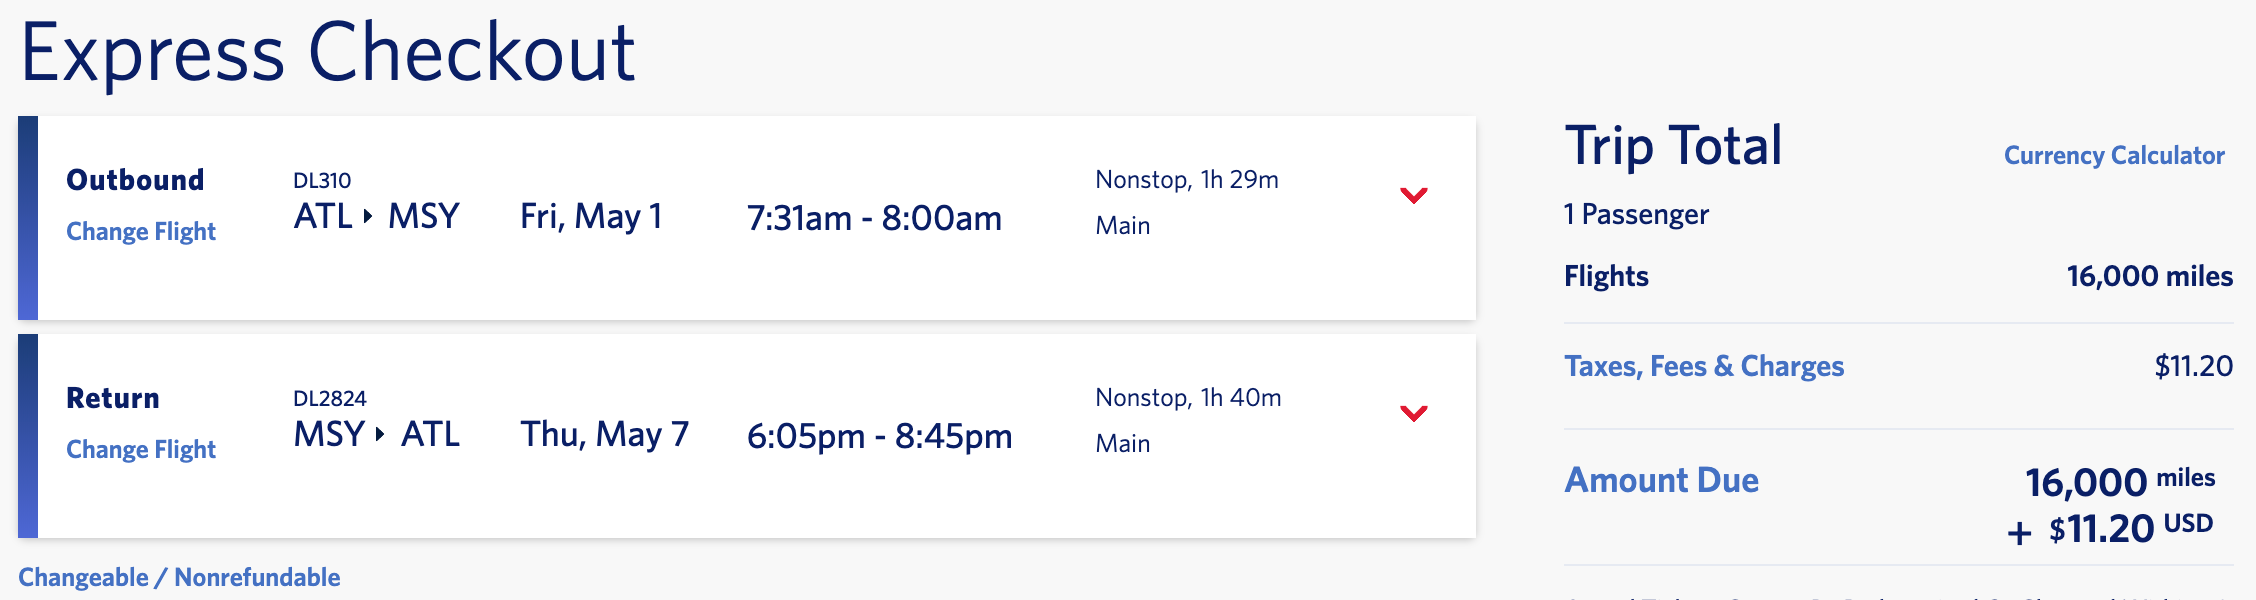The height and width of the screenshot is (600, 2256).
Task: Select flight number DL2824
Action: 330,399
